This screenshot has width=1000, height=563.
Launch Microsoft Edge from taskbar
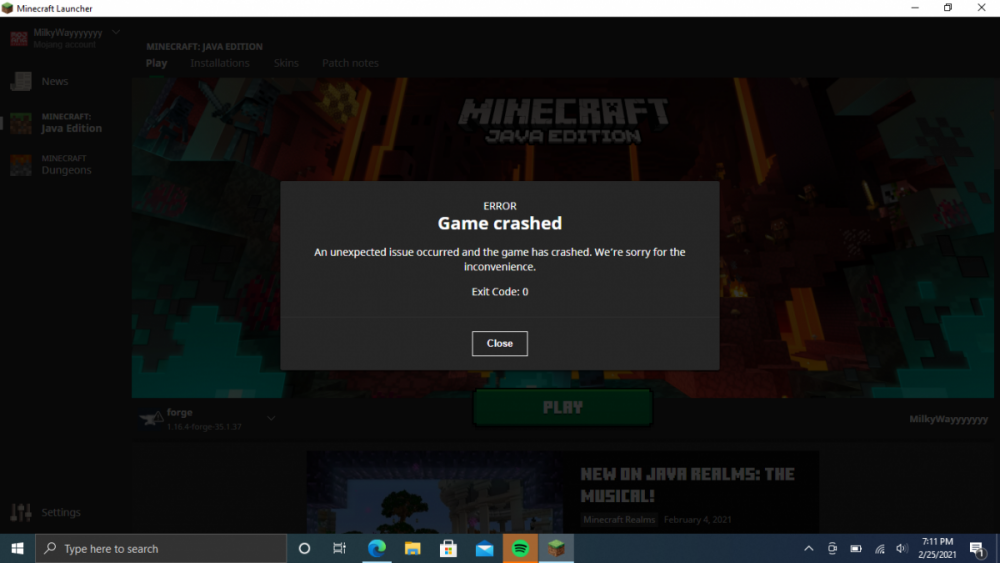pos(377,548)
